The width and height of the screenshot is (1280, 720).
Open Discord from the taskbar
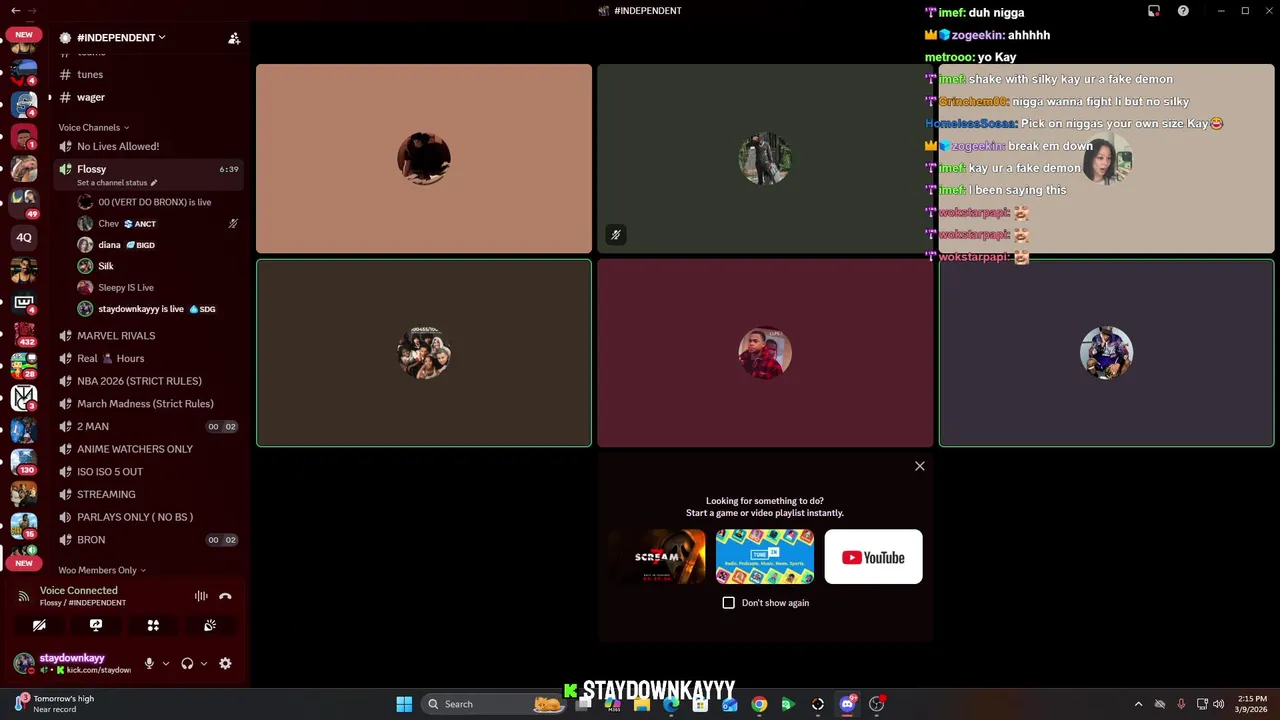click(847, 704)
